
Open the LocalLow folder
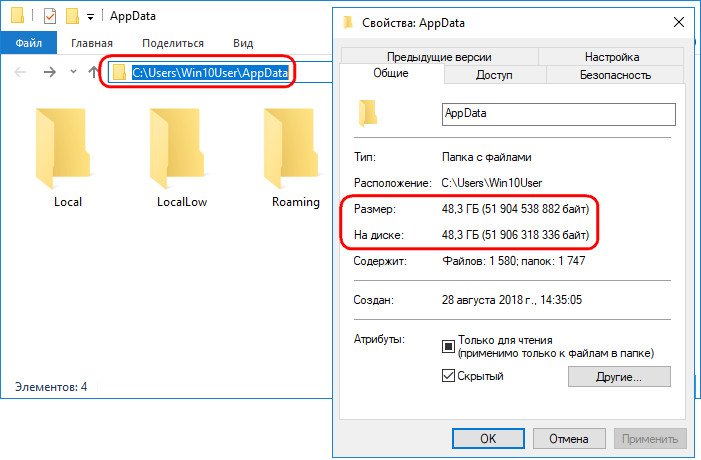tap(180, 157)
